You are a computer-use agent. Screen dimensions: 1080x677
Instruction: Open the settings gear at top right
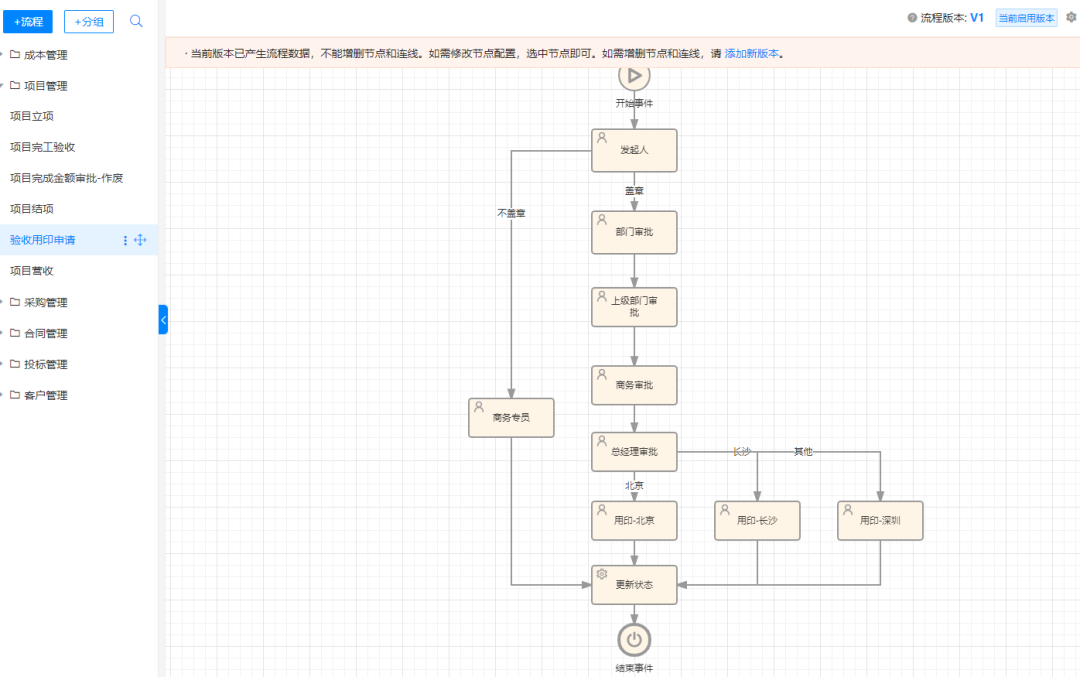1071,18
